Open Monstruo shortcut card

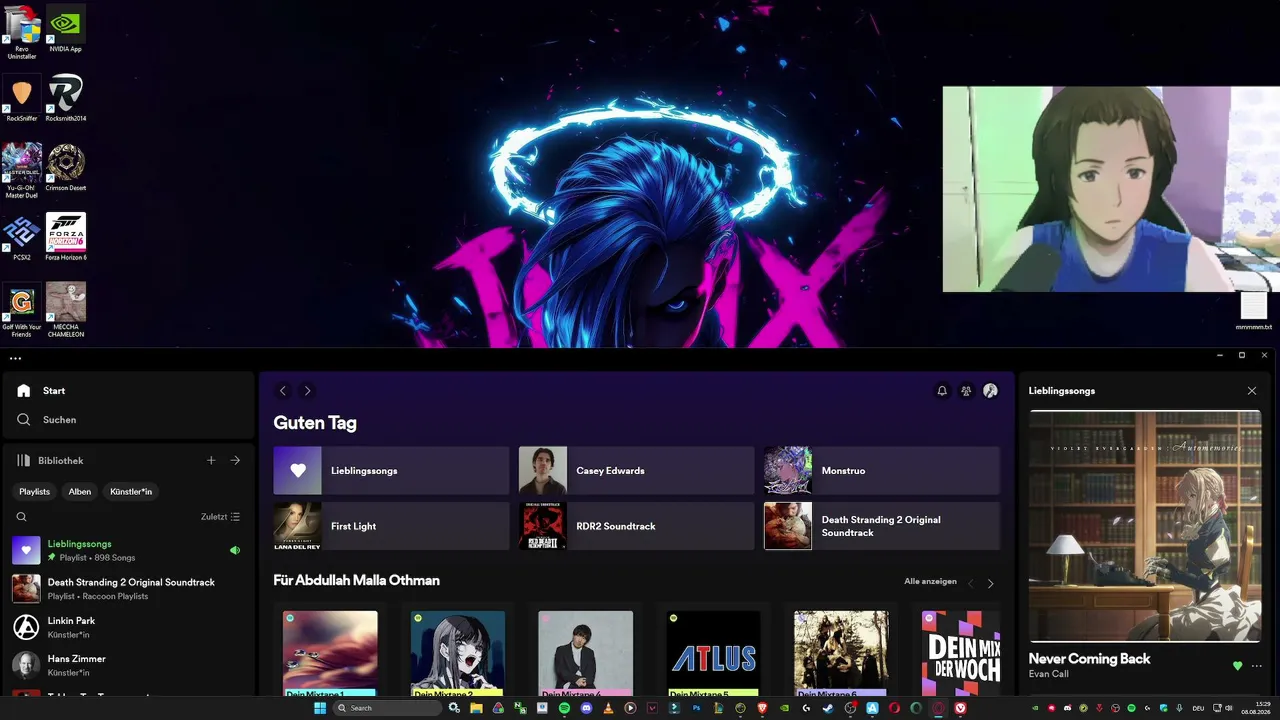tap(882, 471)
